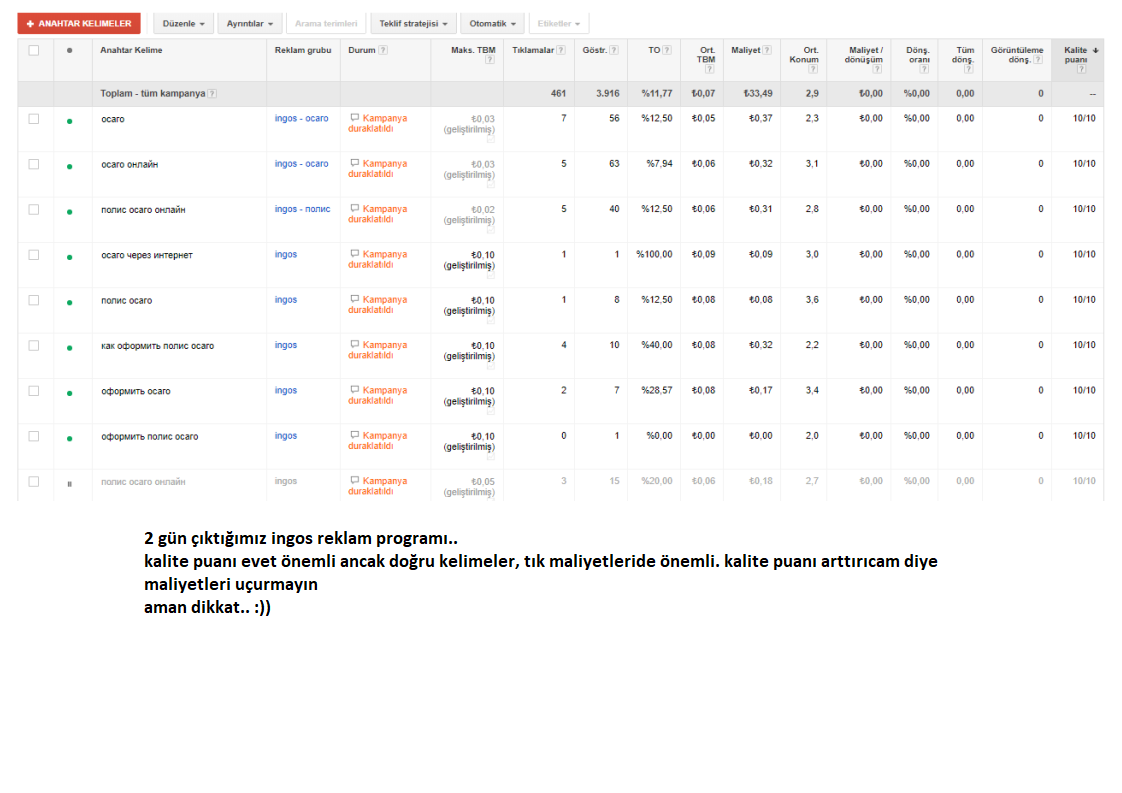Open ad group ingos - осаго in осаго row
This screenshot has width=1122, height=793.
pos(301,118)
